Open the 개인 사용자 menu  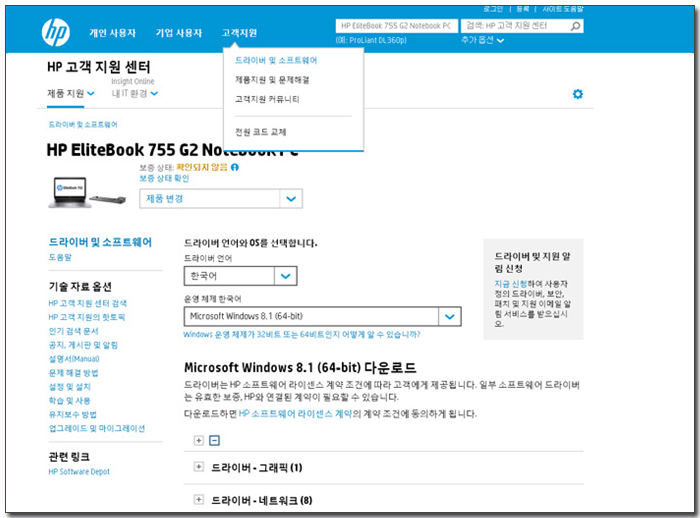pyautogui.click(x=112, y=33)
